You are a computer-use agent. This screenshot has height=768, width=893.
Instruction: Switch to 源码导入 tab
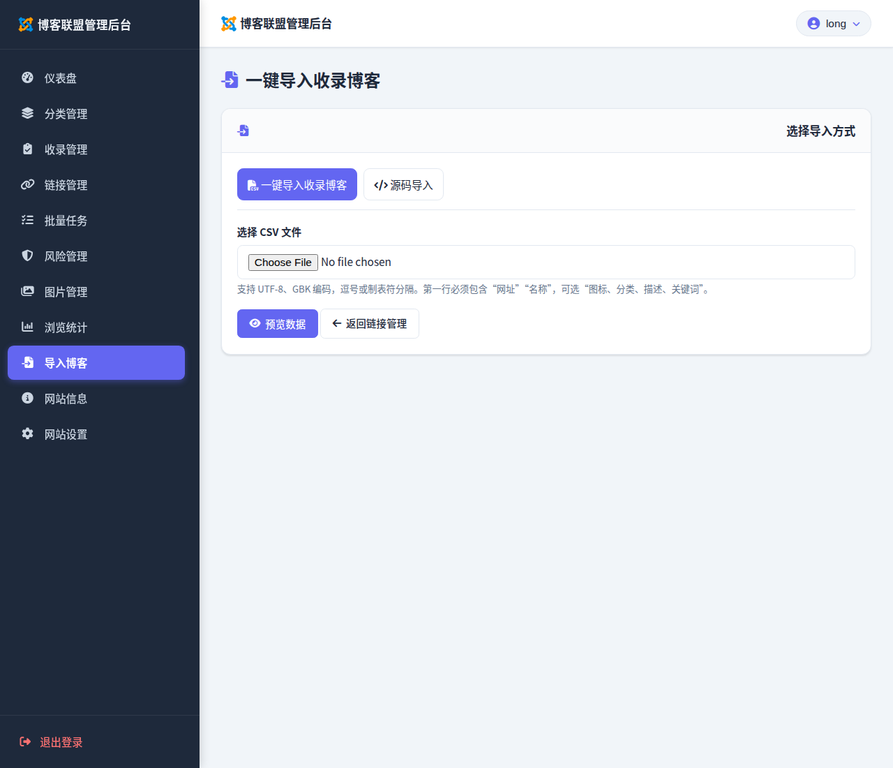tap(403, 184)
